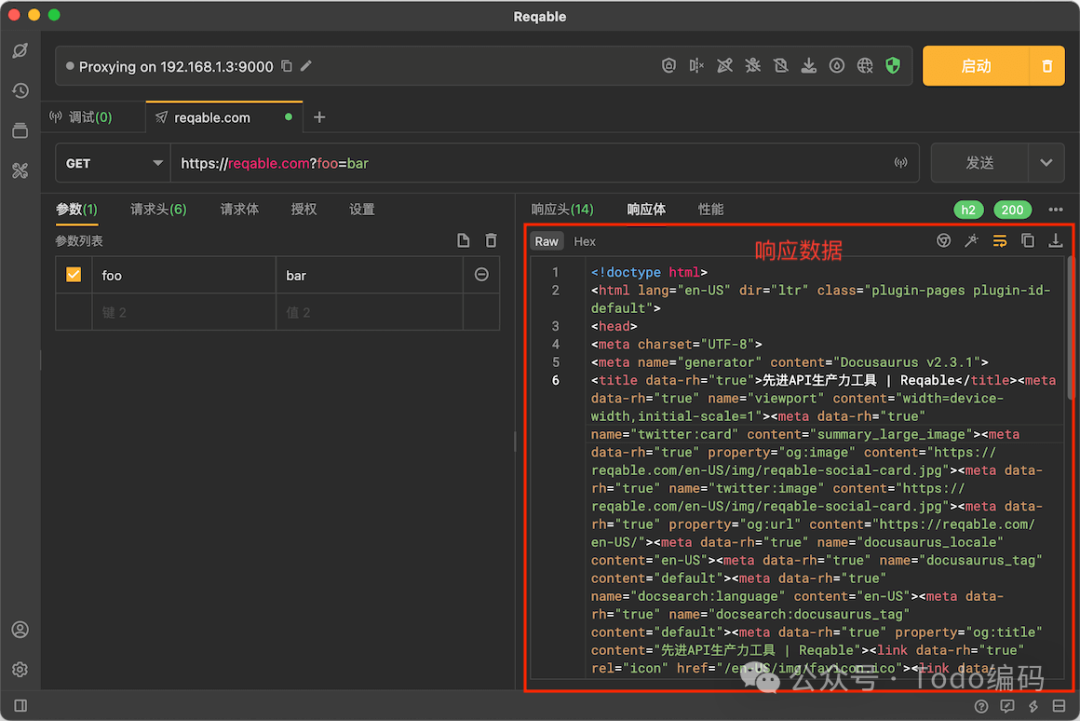This screenshot has width=1080, height=721.
Task: Open the certificate manager icon in the toolbar
Action: point(670,64)
